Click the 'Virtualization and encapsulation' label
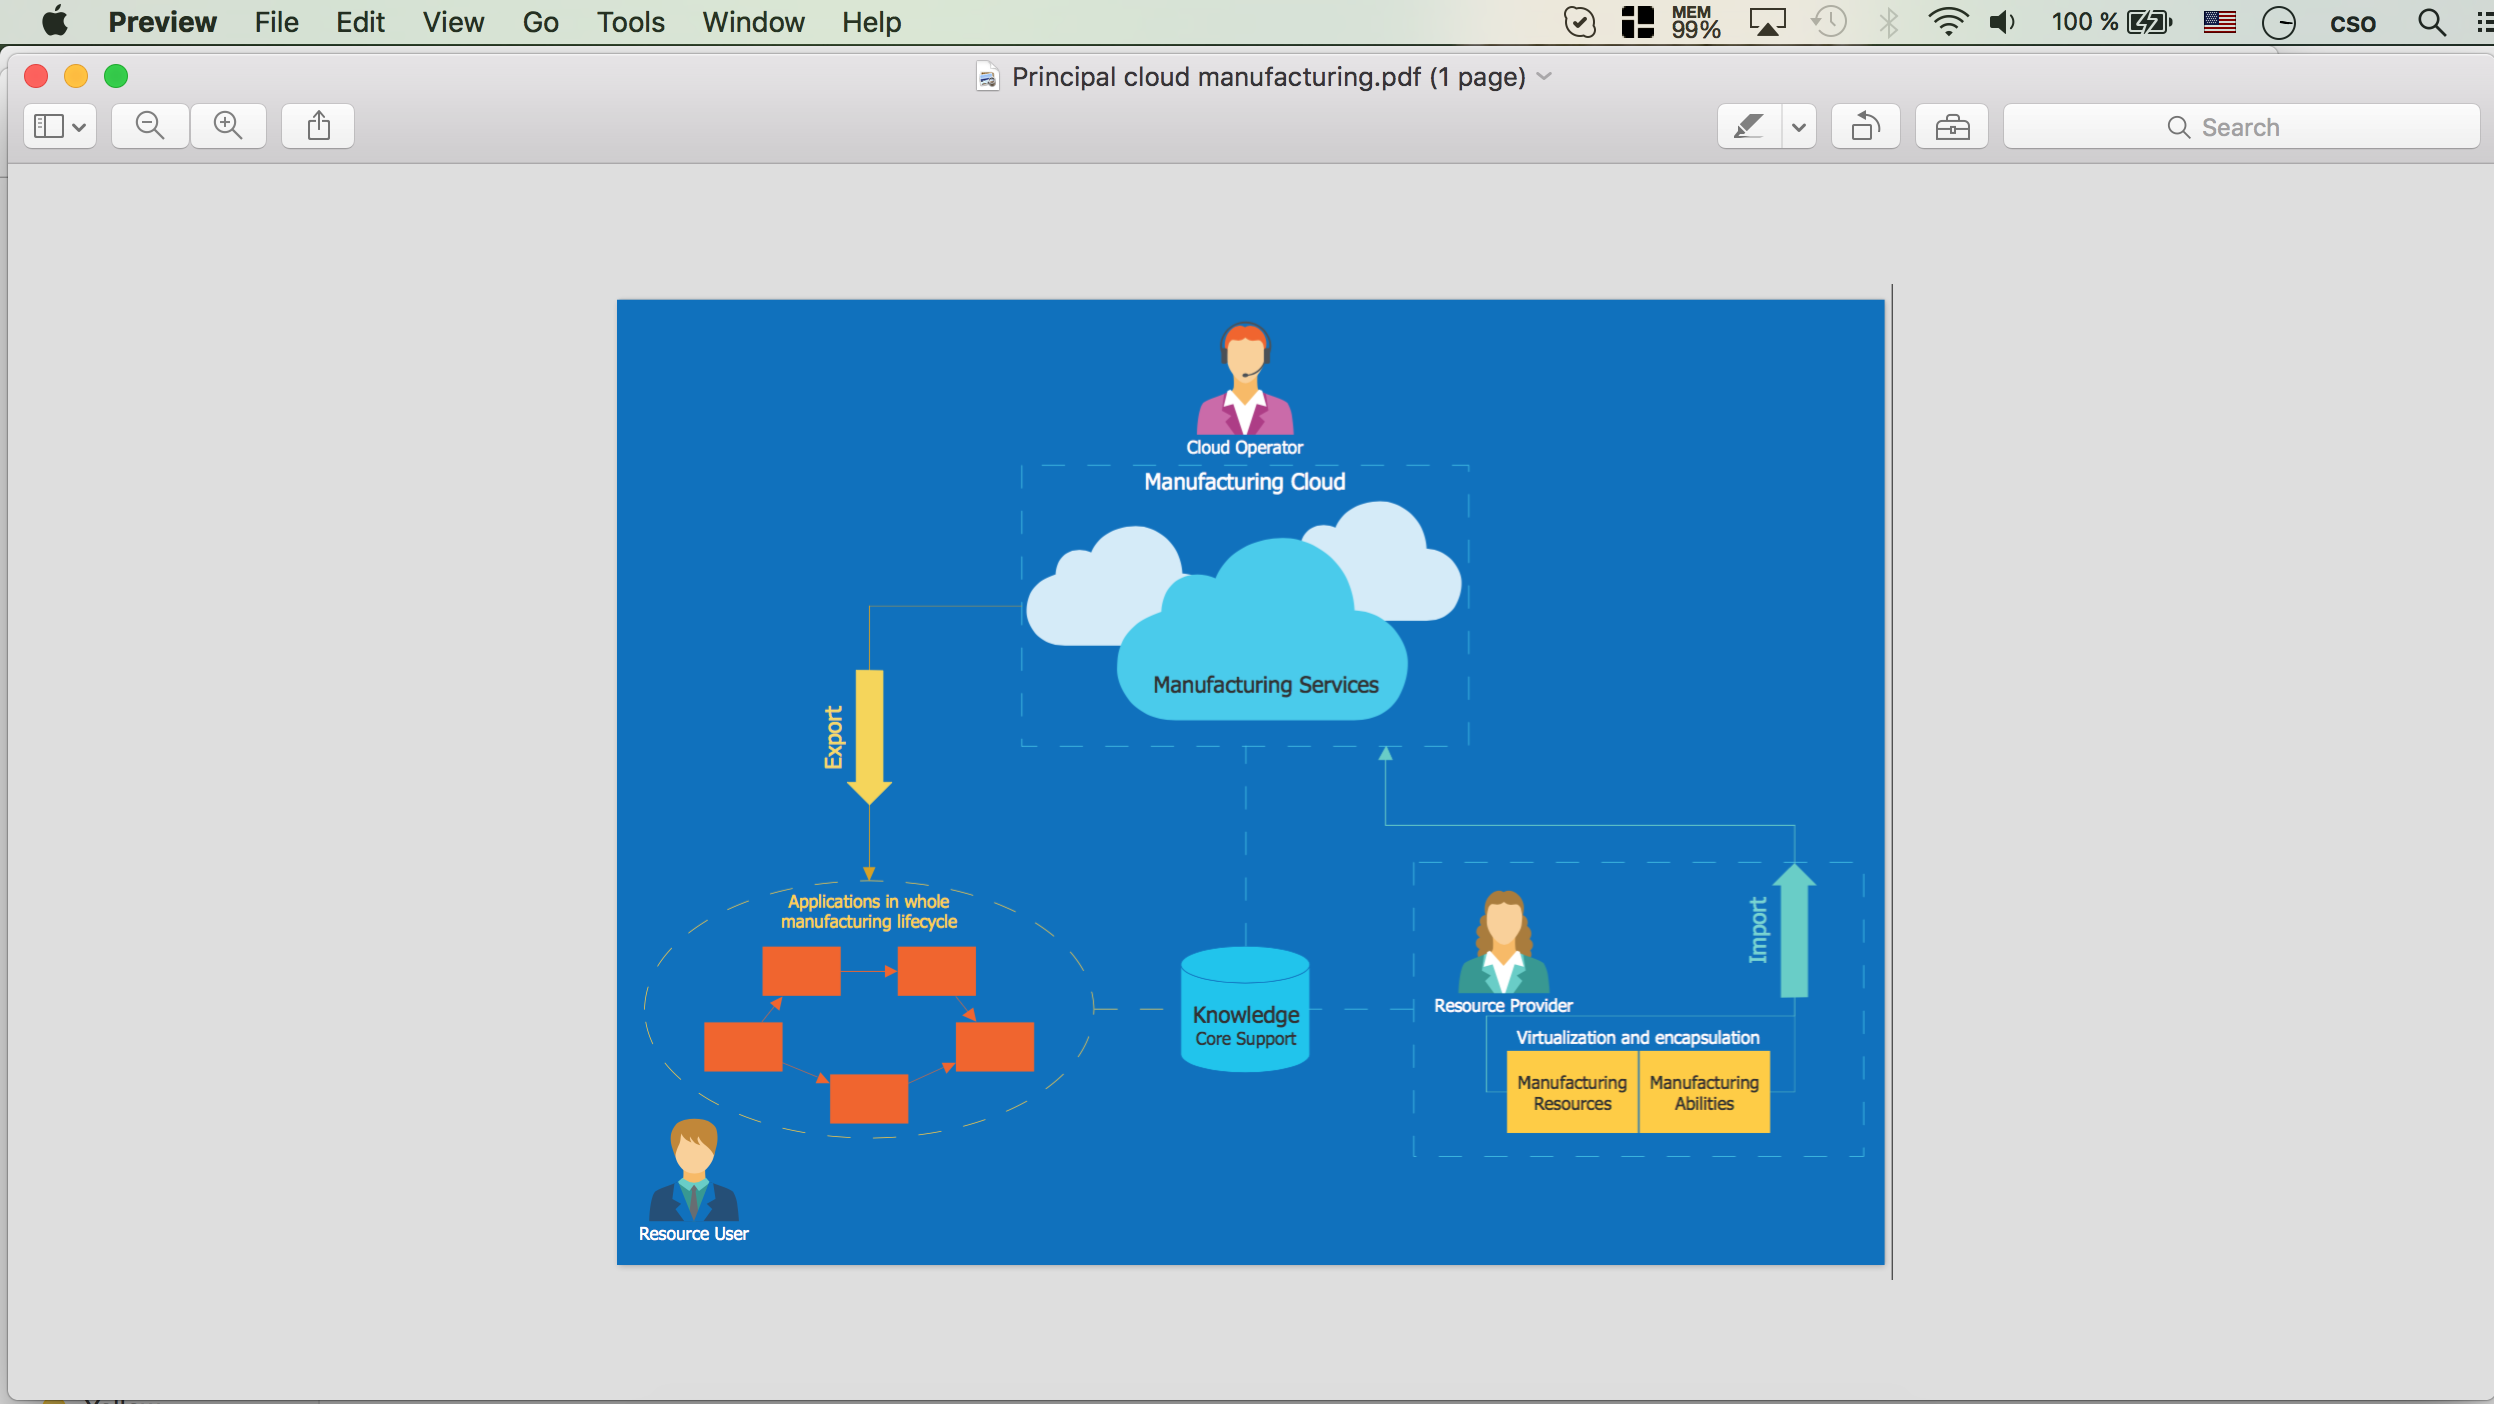The image size is (2494, 1404). 1637,1038
